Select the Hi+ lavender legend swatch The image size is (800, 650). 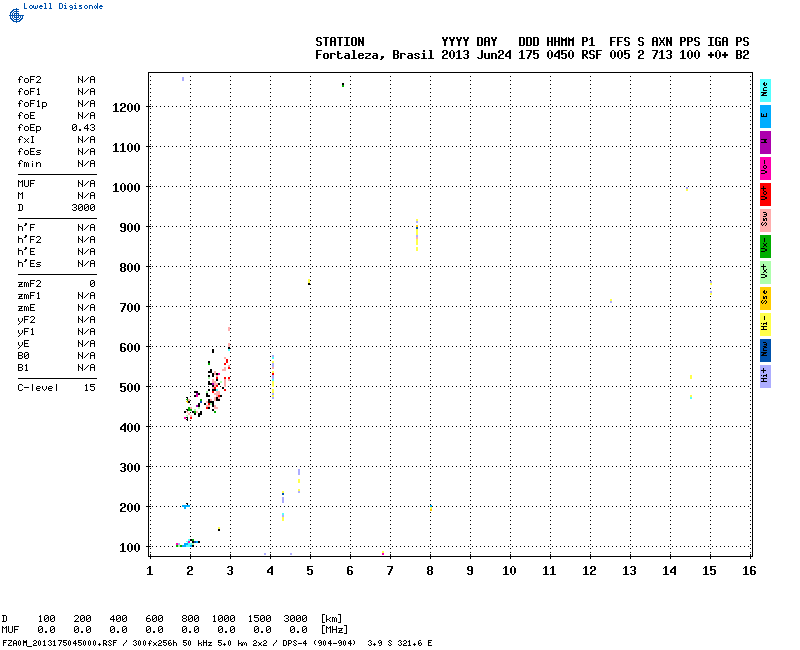765,377
